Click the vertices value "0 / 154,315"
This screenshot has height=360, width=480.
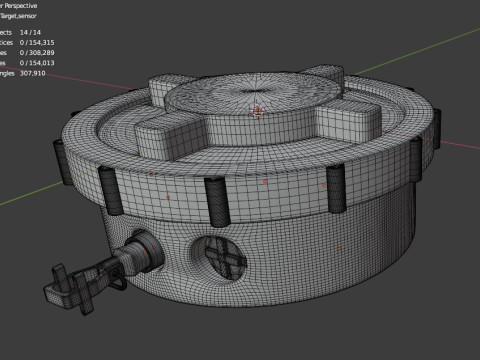[37, 42]
